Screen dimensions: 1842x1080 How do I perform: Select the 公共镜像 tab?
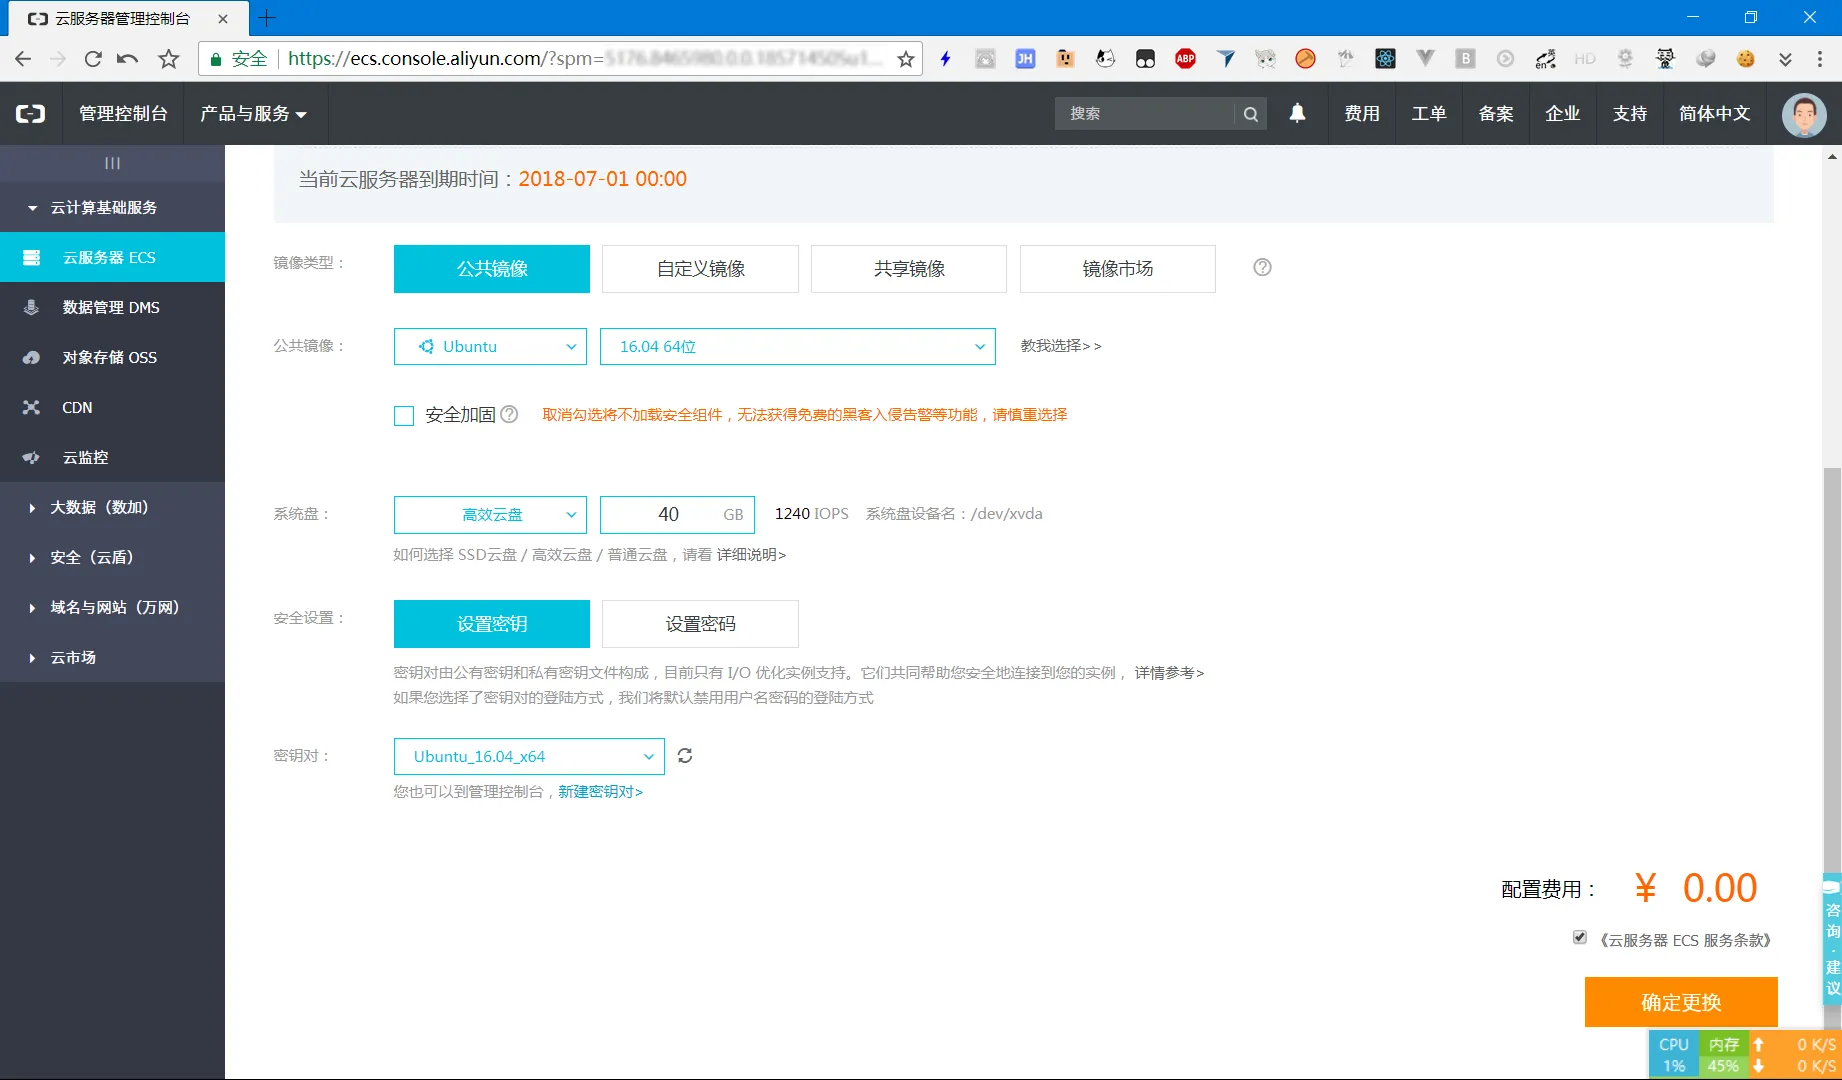(492, 269)
